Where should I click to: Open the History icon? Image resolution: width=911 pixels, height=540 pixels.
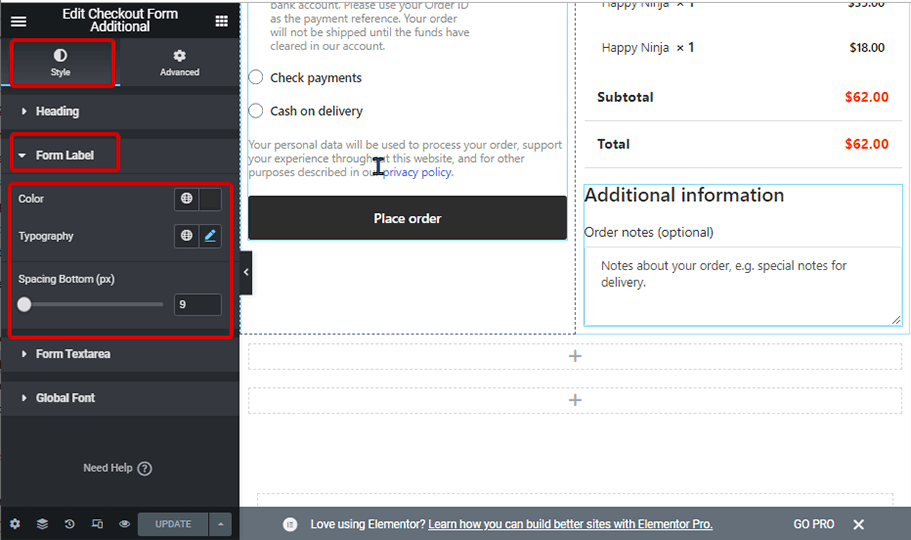pyautogui.click(x=70, y=524)
